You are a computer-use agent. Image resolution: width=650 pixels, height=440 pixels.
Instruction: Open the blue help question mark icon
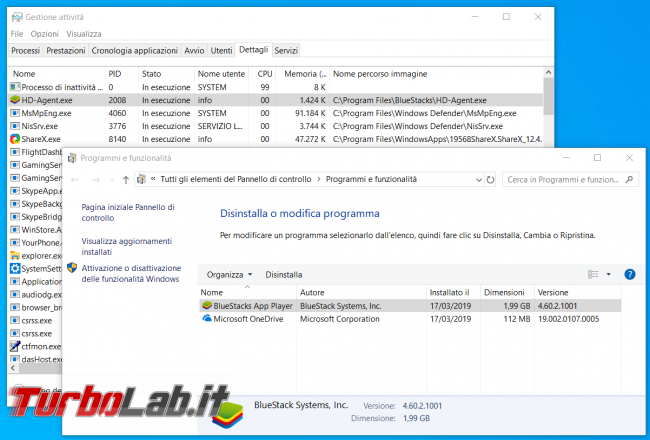pyautogui.click(x=629, y=274)
